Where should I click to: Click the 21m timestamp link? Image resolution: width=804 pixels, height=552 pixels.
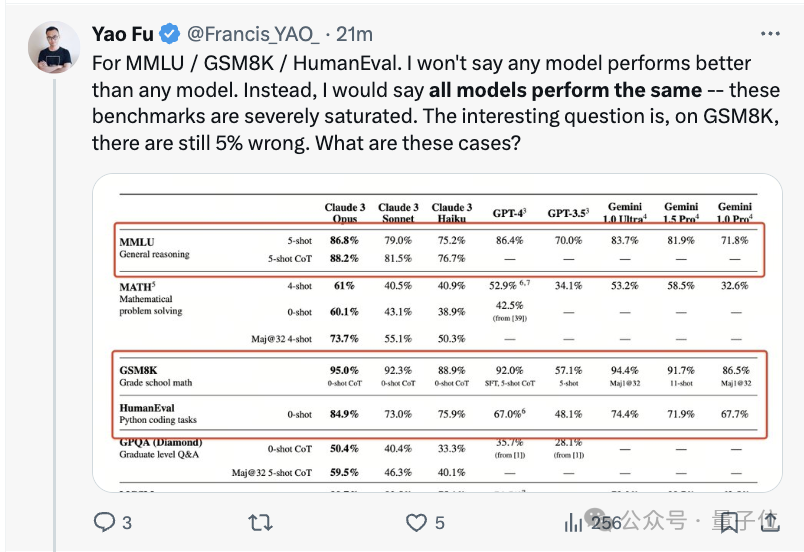point(354,34)
